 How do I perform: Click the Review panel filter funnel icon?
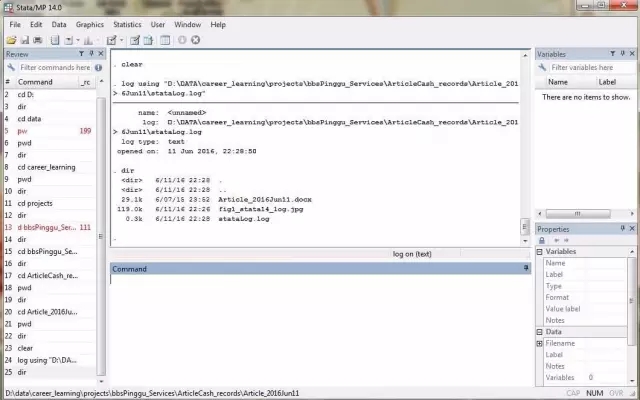coord(81,54)
